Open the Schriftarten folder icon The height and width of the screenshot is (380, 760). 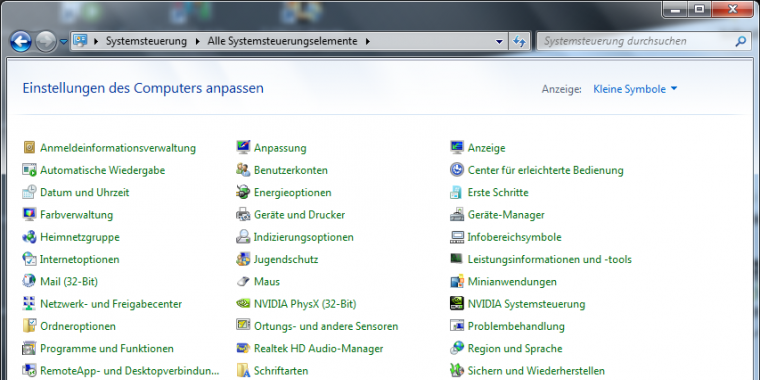click(x=243, y=370)
